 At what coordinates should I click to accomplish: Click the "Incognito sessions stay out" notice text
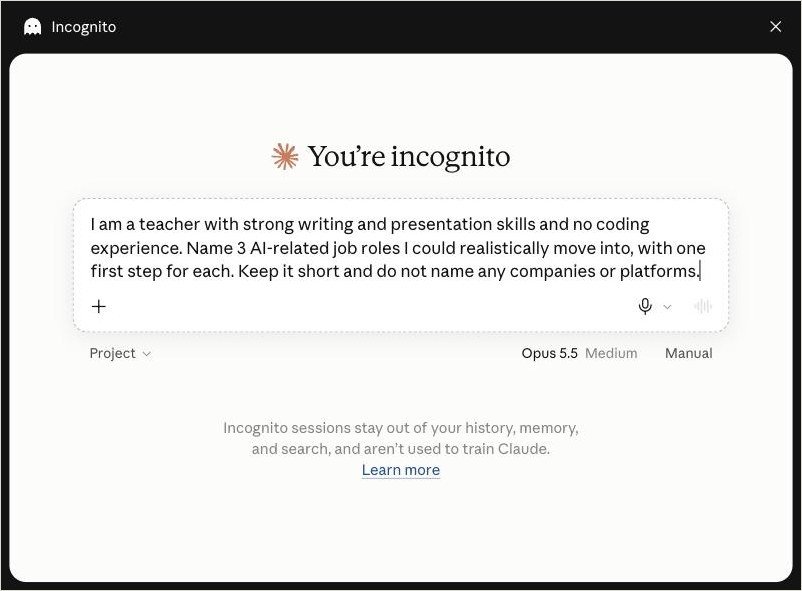click(x=400, y=438)
